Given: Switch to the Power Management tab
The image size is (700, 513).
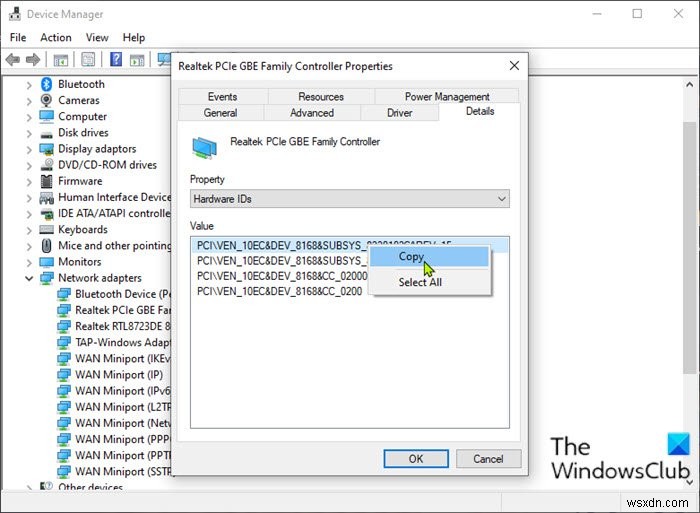Looking at the screenshot, I should tap(447, 96).
